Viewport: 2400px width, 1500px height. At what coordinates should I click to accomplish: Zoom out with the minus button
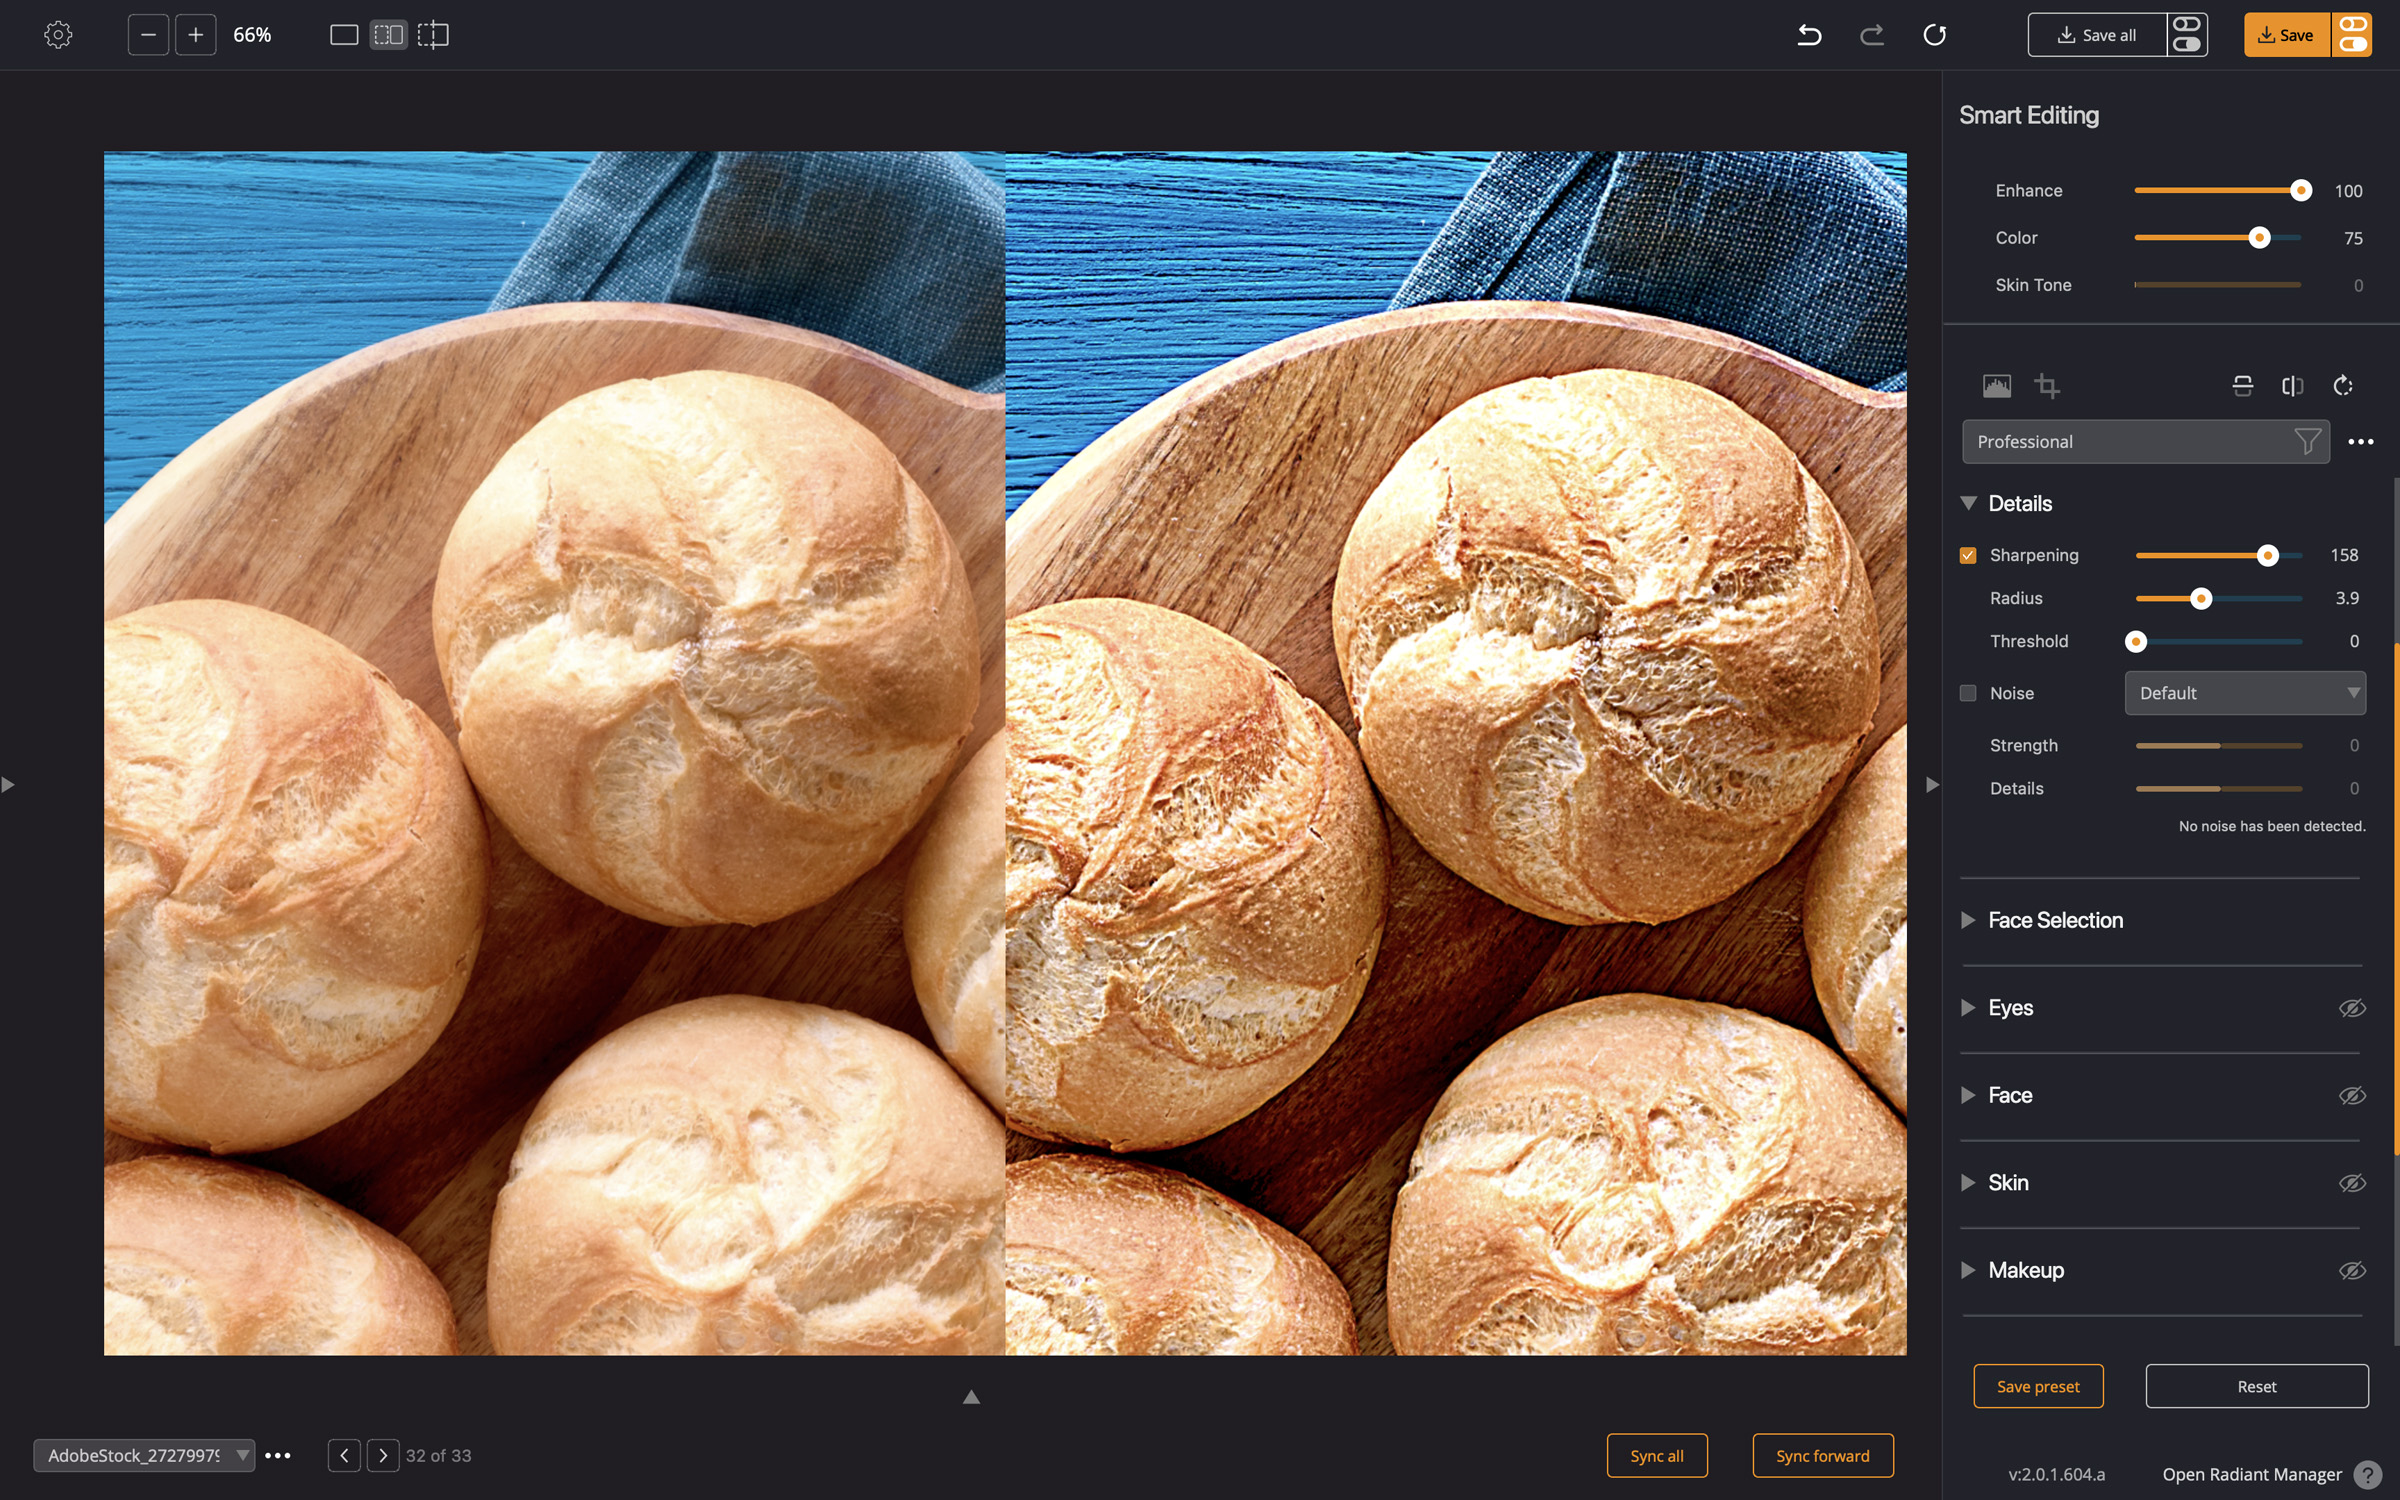(x=148, y=35)
